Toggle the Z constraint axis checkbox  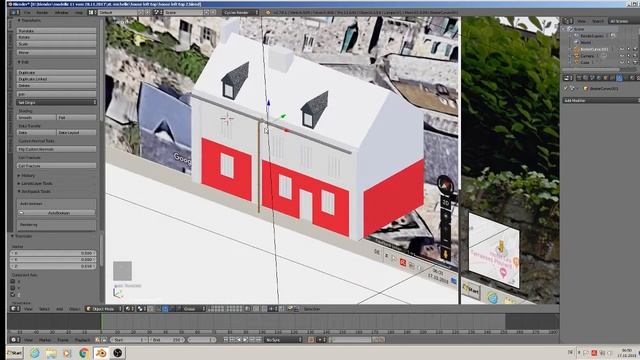[x=13, y=294]
